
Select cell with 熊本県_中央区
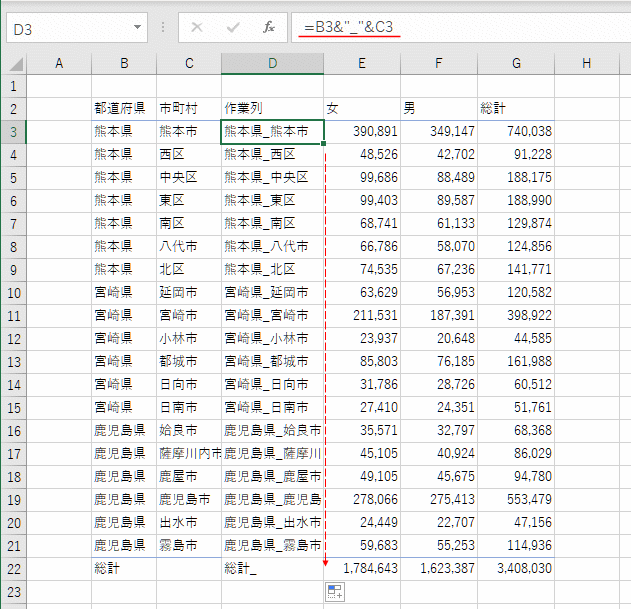[272, 178]
